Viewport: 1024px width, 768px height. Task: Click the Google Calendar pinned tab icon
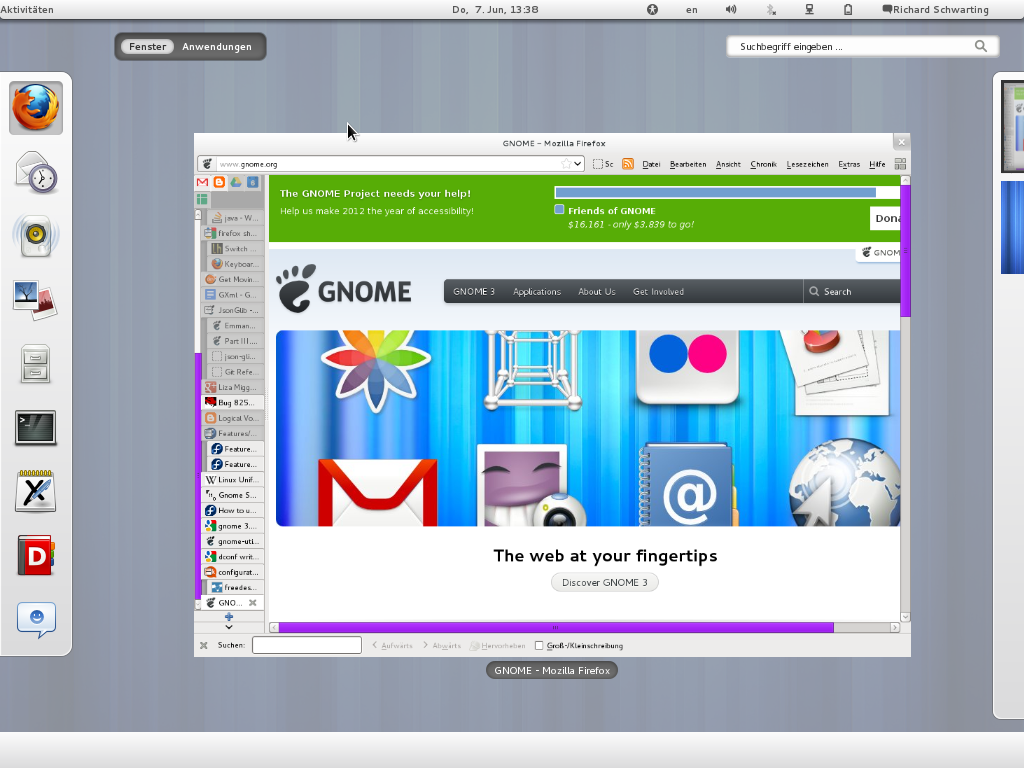(252, 182)
